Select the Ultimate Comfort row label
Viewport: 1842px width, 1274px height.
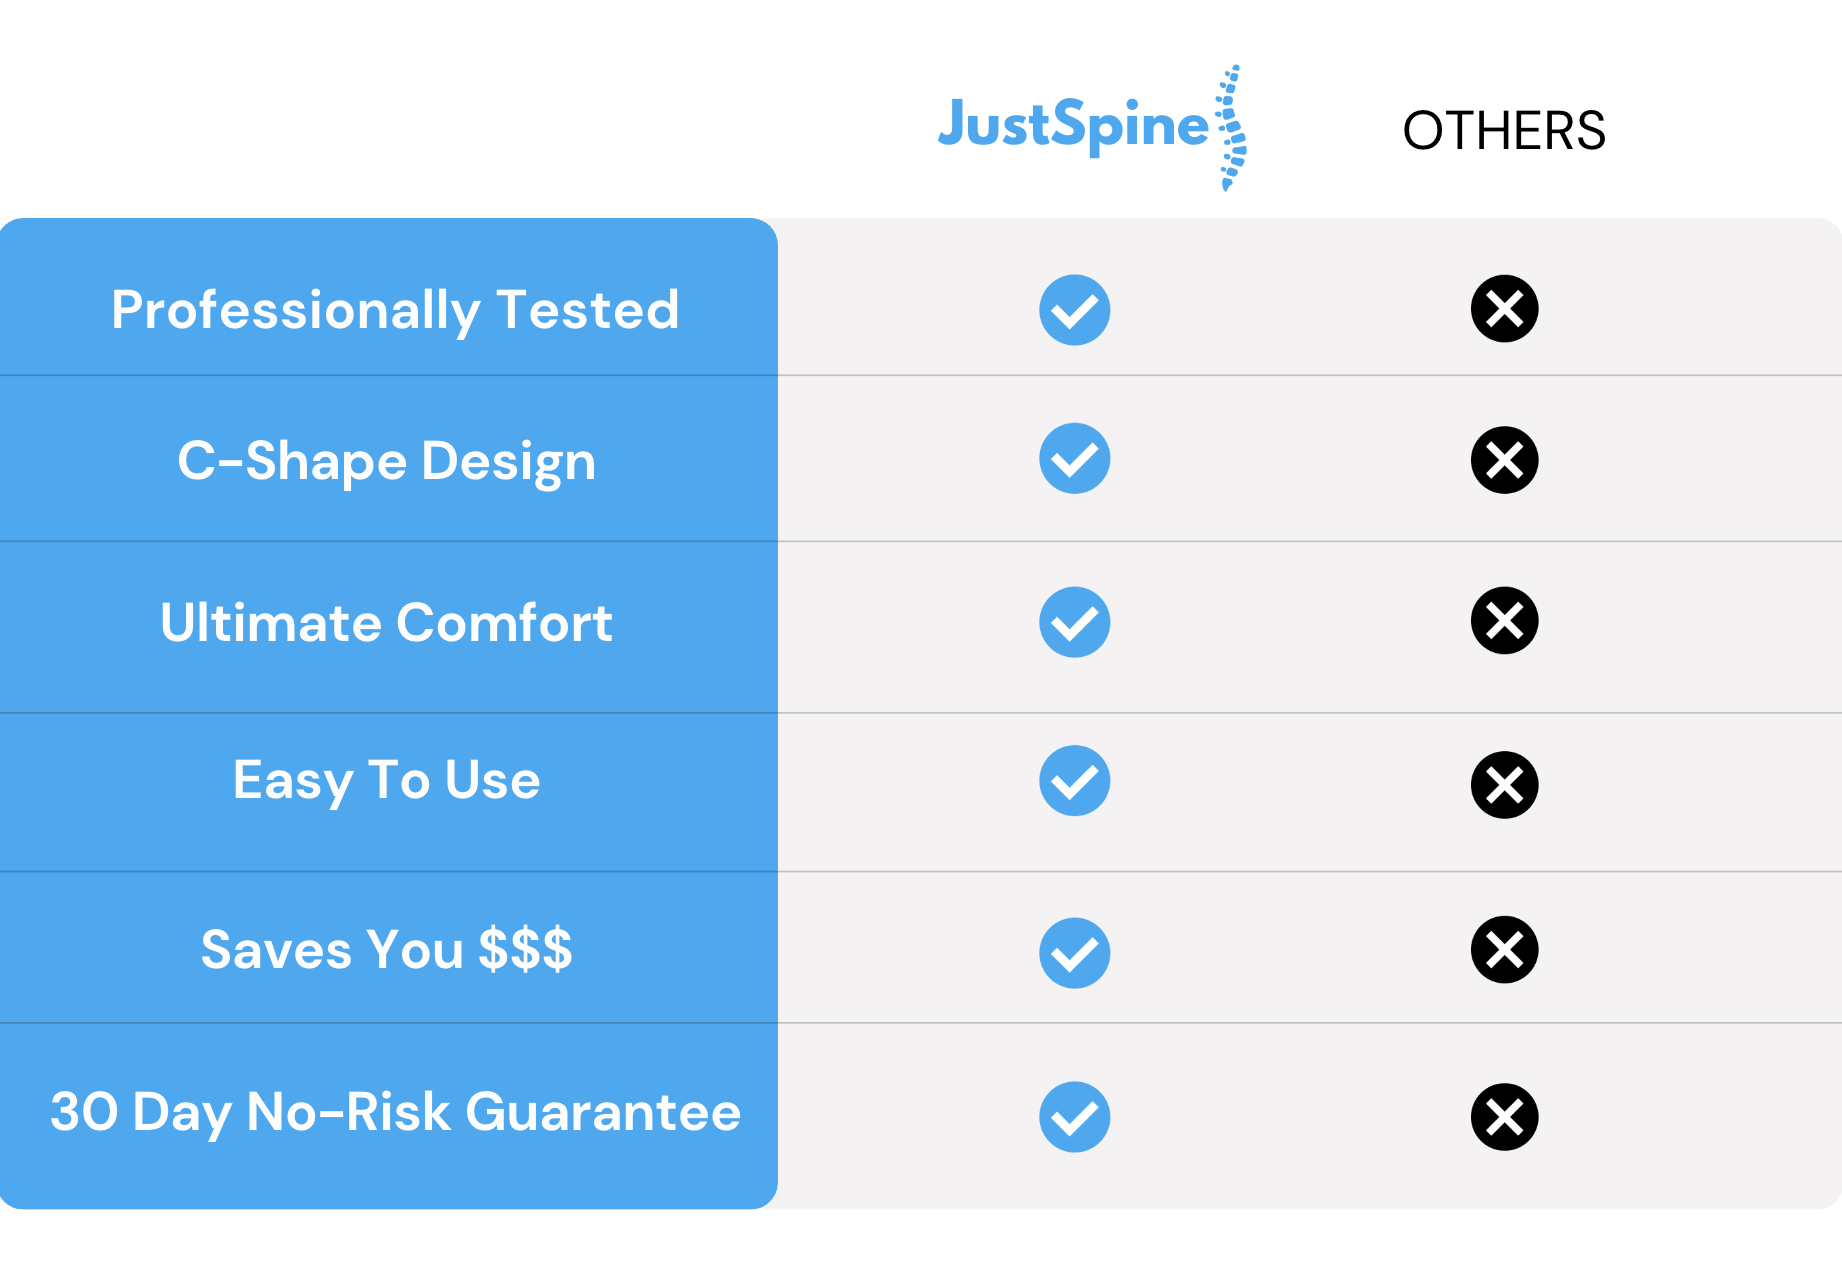click(386, 623)
